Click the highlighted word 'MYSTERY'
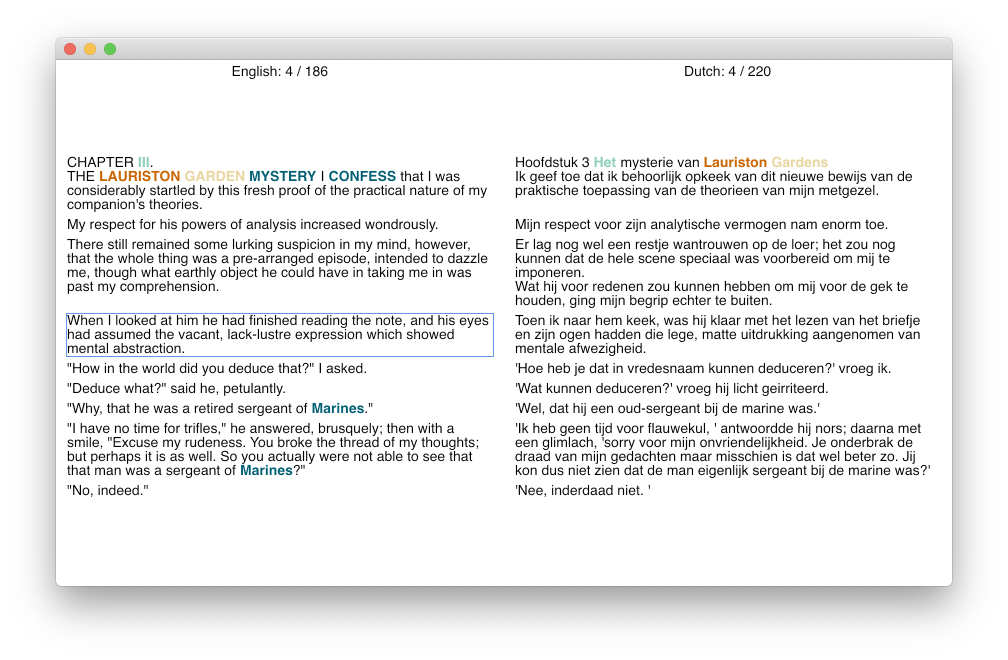 282,176
